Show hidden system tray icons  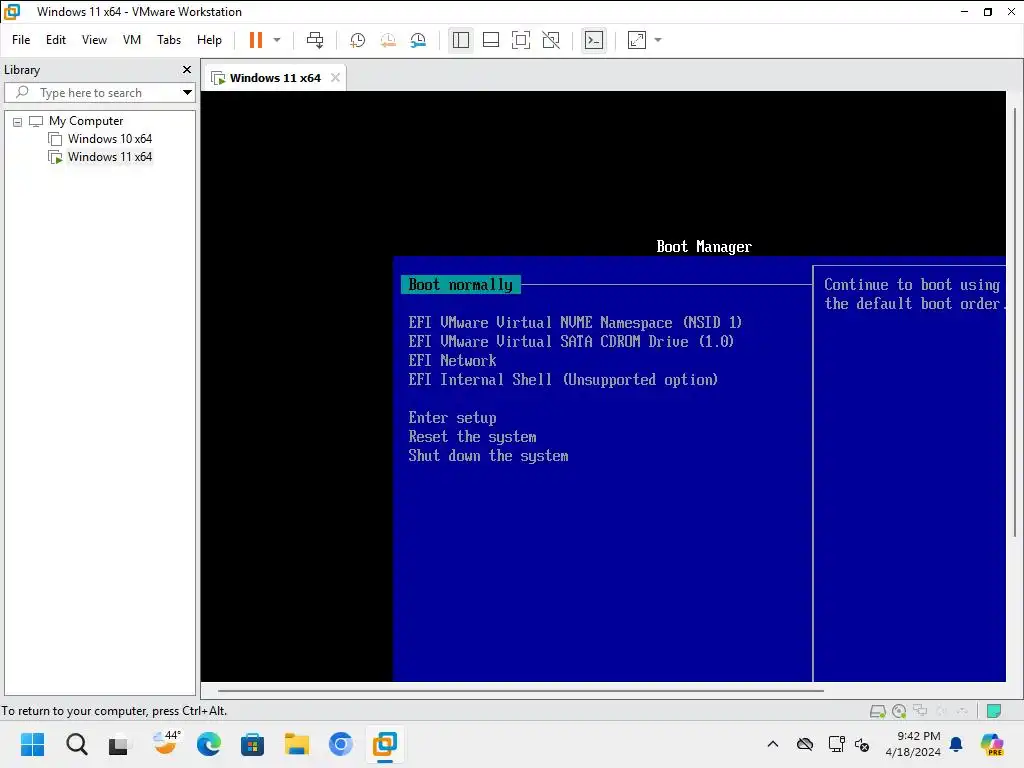tap(773, 744)
